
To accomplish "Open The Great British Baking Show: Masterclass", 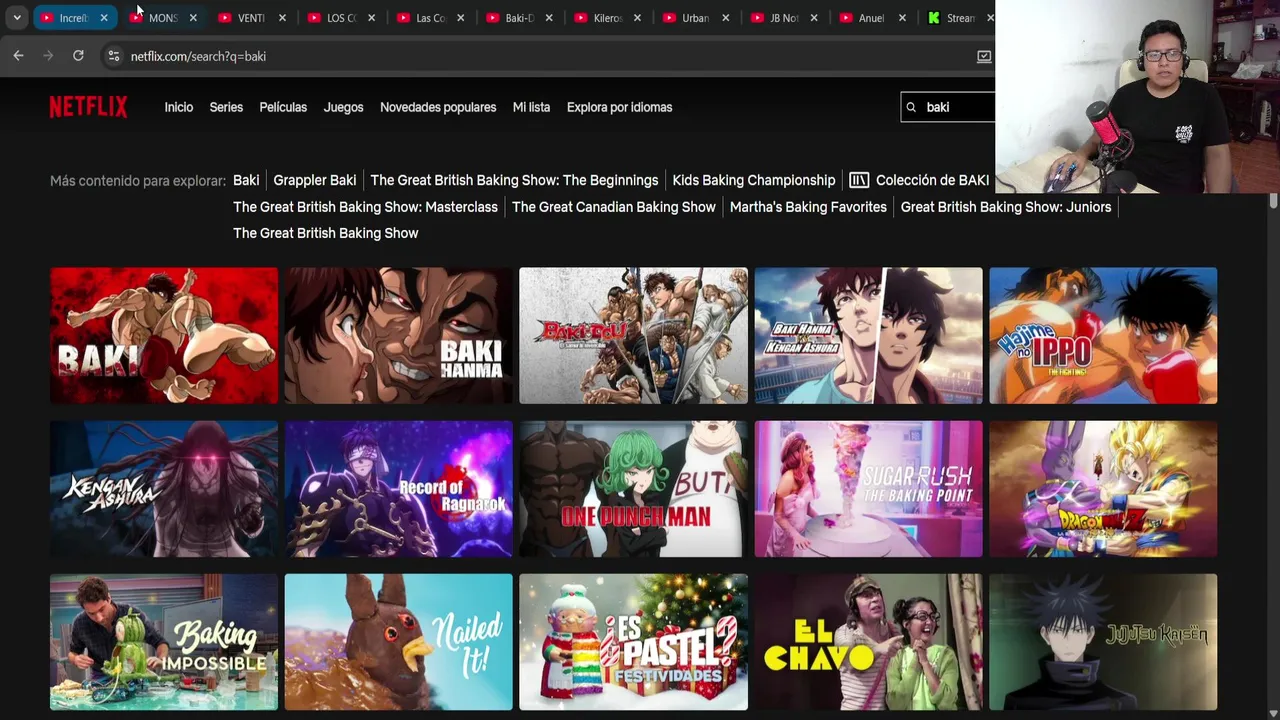I will point(365,207).
